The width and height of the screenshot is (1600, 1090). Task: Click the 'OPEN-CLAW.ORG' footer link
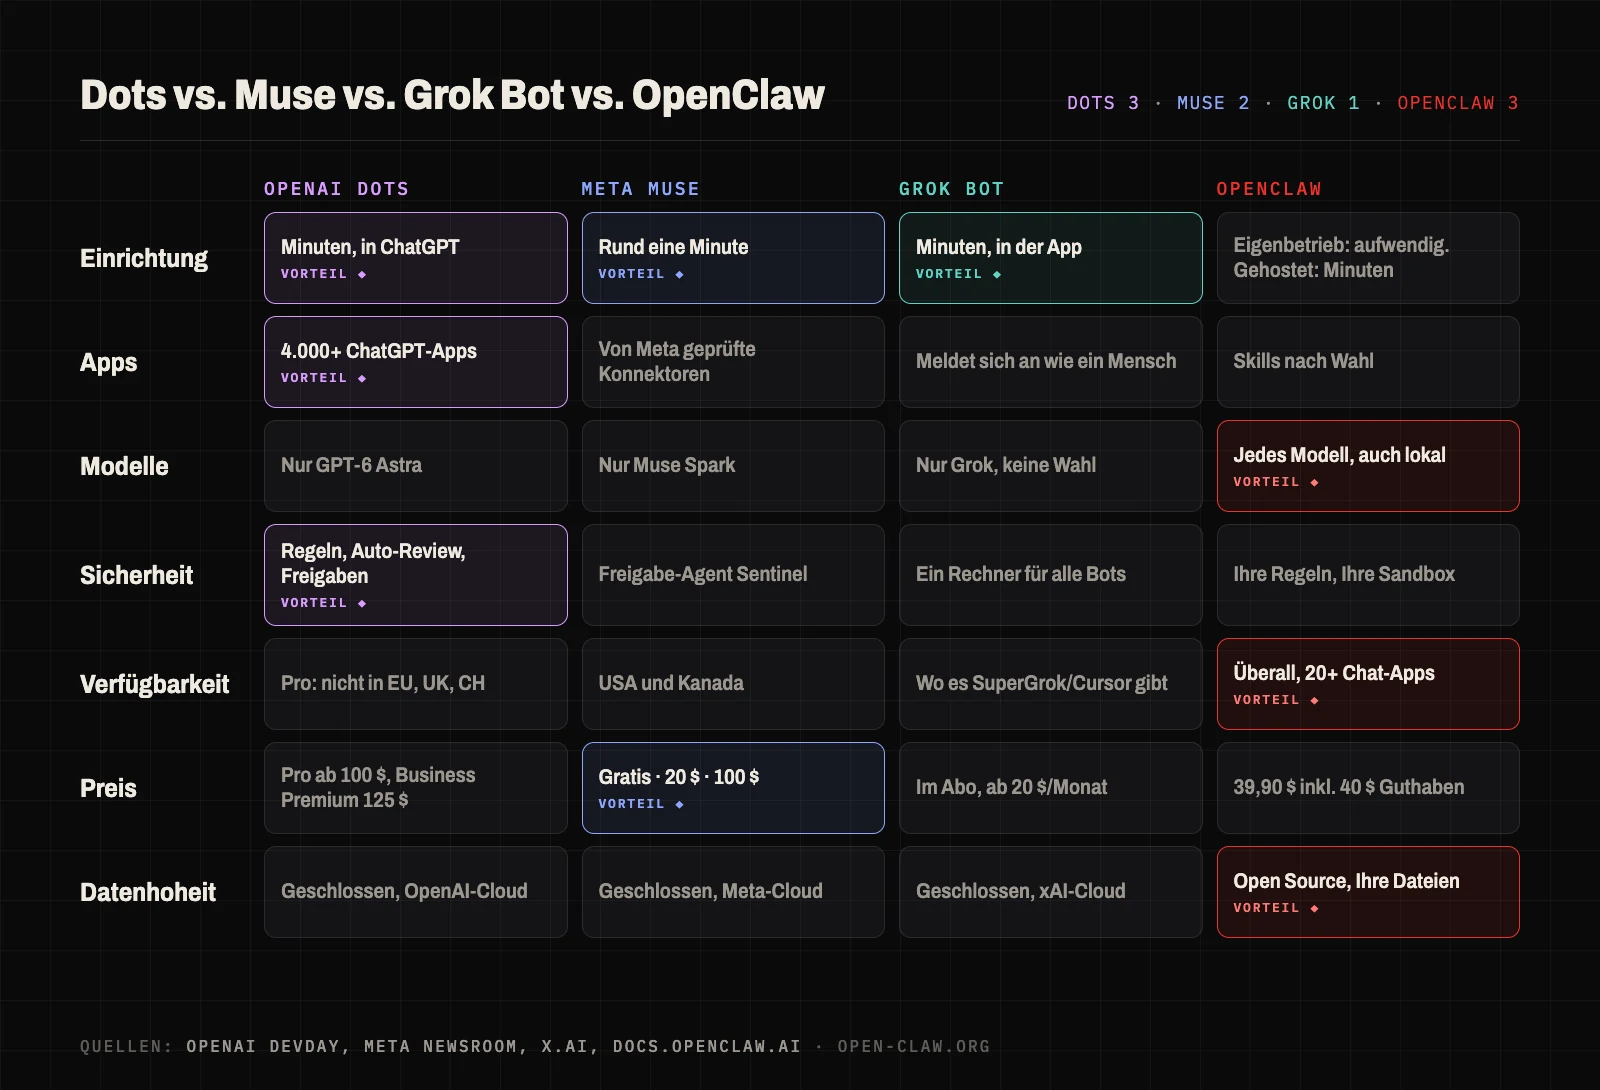point(914,1046)
